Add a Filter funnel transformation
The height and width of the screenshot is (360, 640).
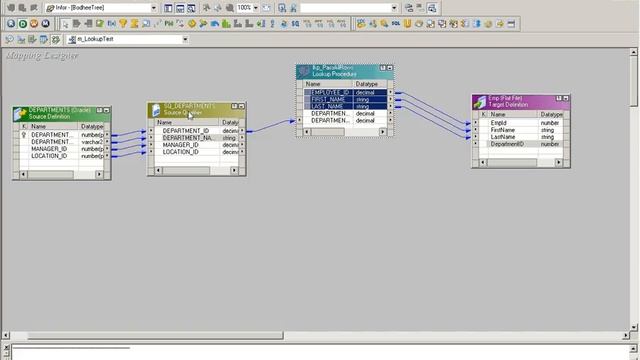pos(123,24)
